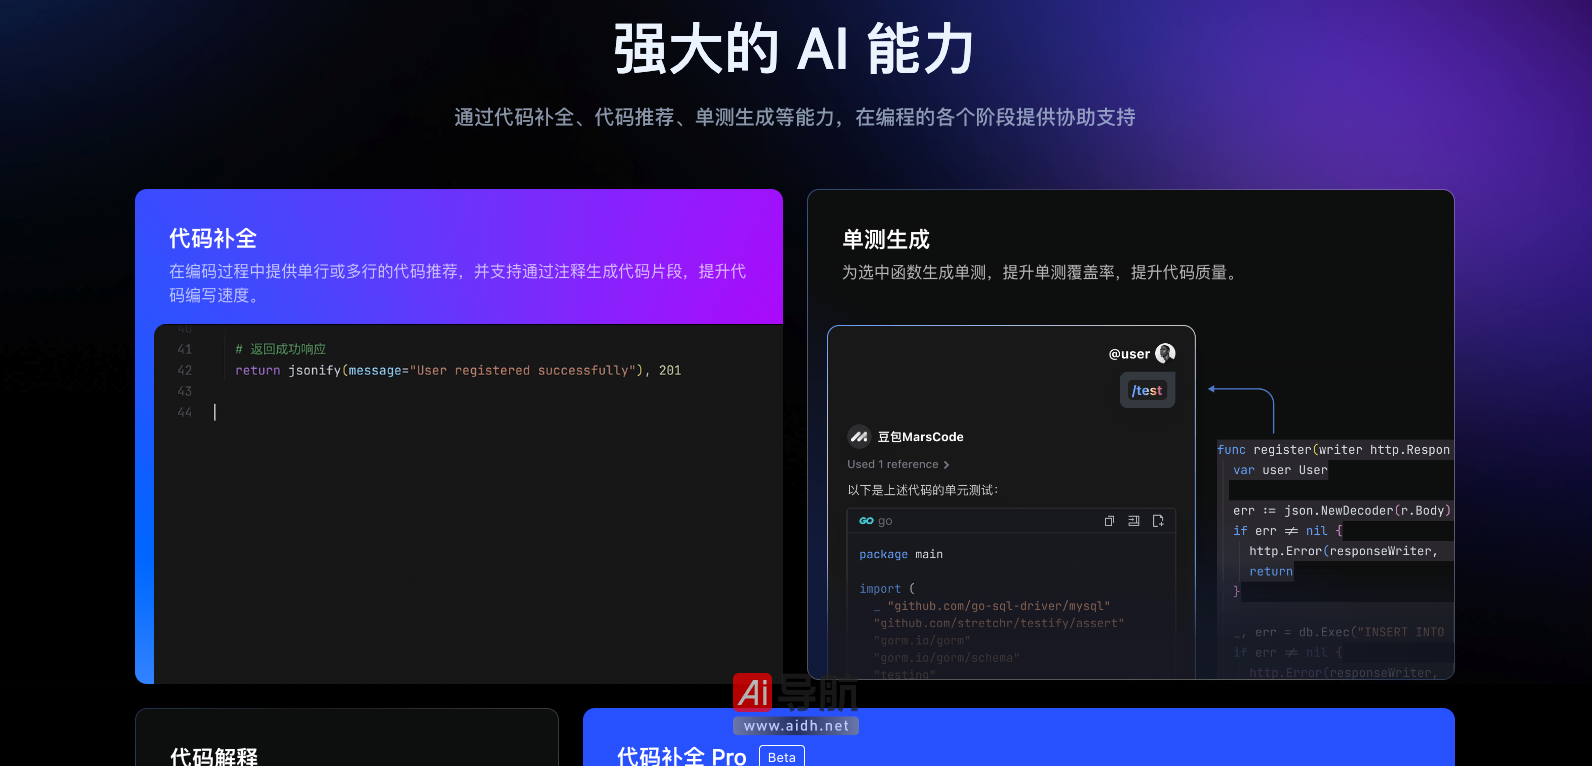
Task: Expand the Used 1 reference chevron
Action: click(946, 465)
